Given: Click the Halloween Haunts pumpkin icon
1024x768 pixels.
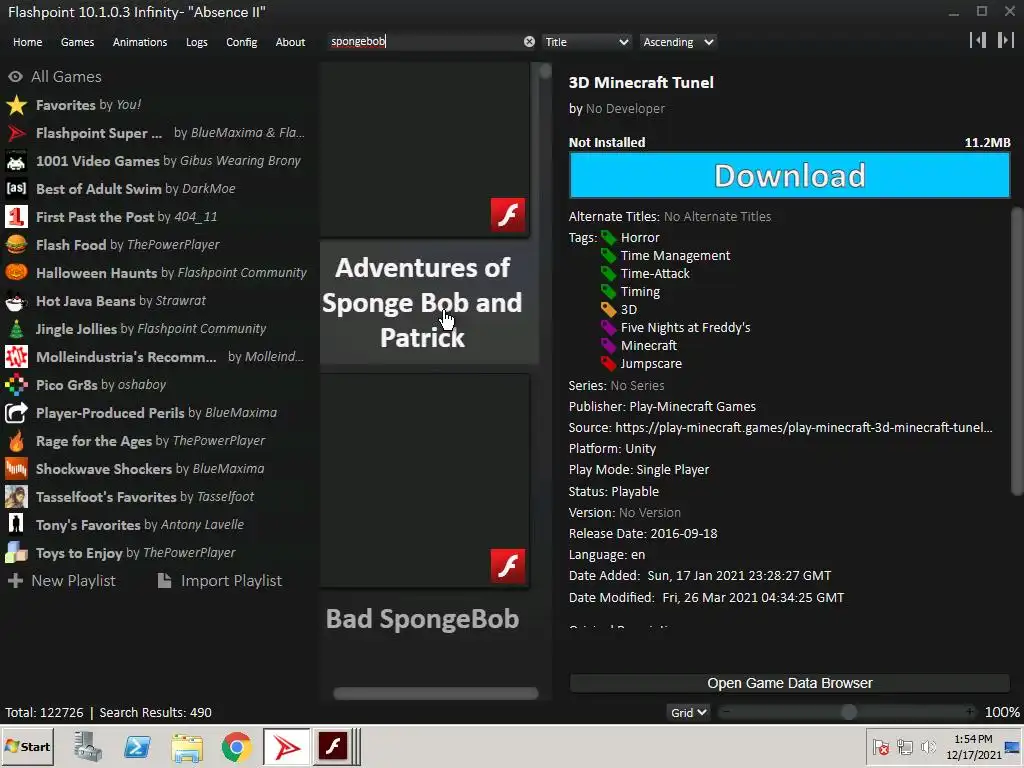Looking at the screenshot, I should [x=16, y=273].
